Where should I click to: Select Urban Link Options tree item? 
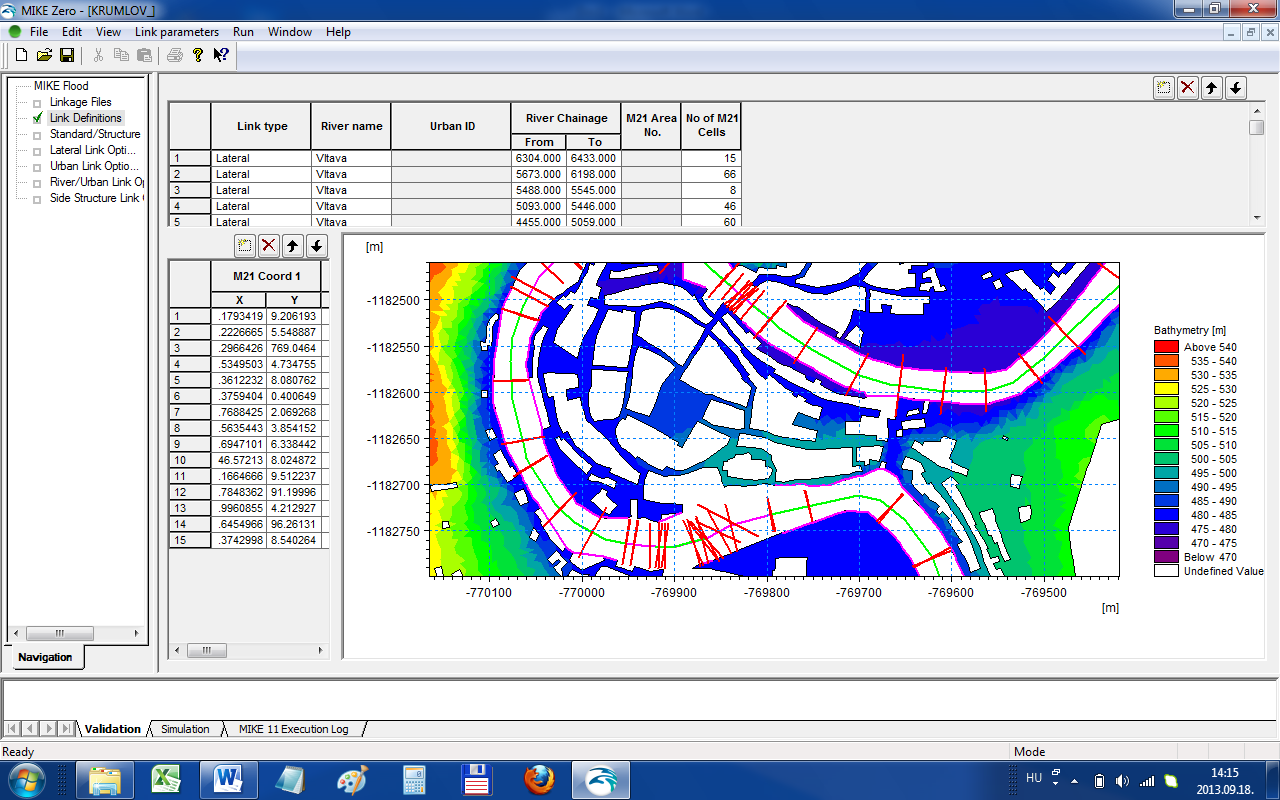click(x=94, y=166)
